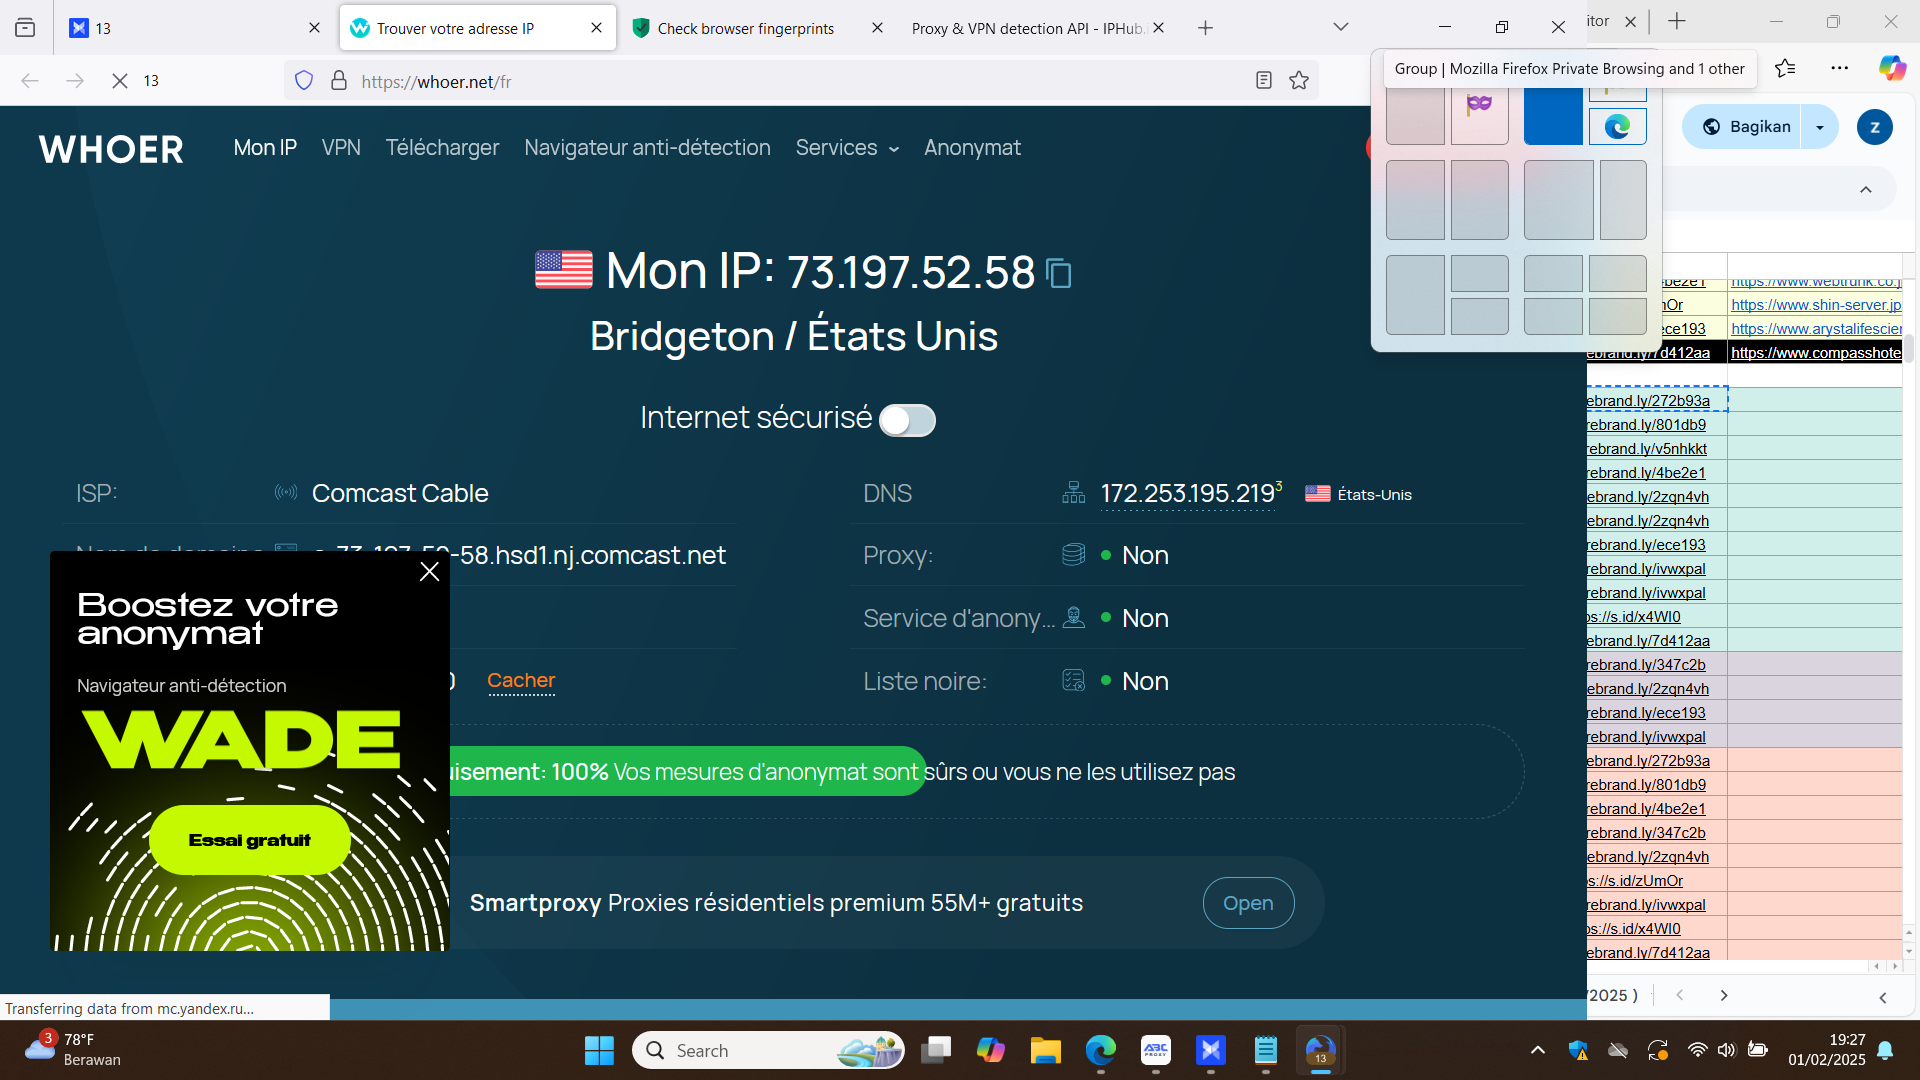The image size is (1920, 1080).
Task: Open File Explorer from the taskbar
Action: 1045,1051
